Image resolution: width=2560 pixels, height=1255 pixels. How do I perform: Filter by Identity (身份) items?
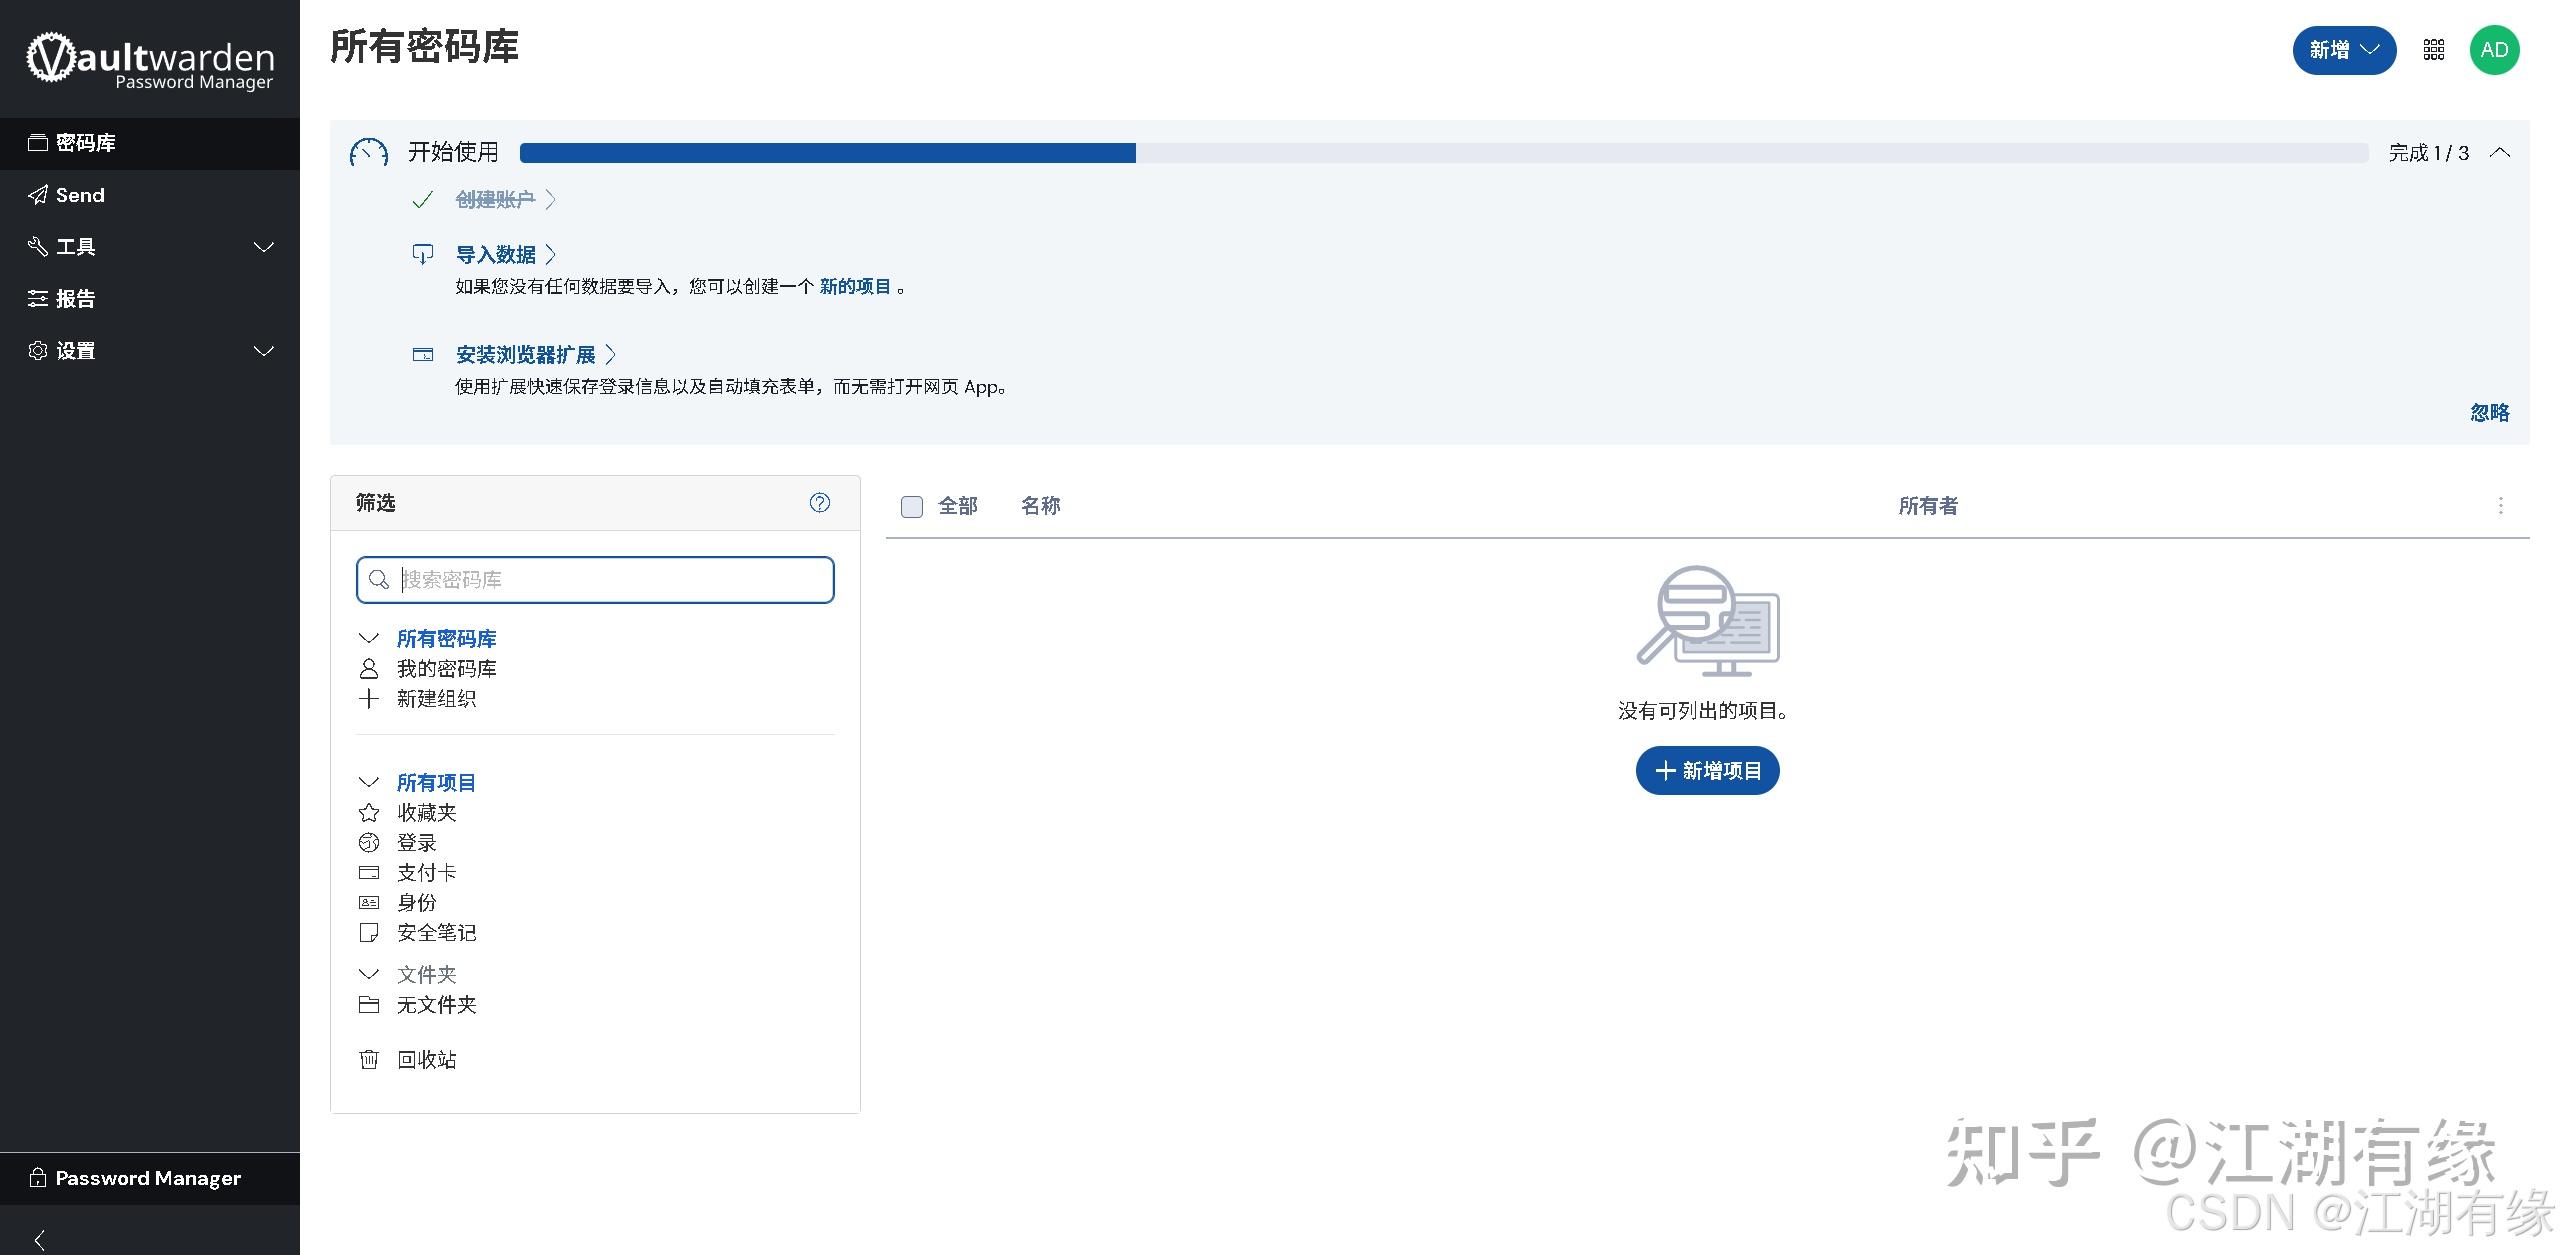point(416,903)
